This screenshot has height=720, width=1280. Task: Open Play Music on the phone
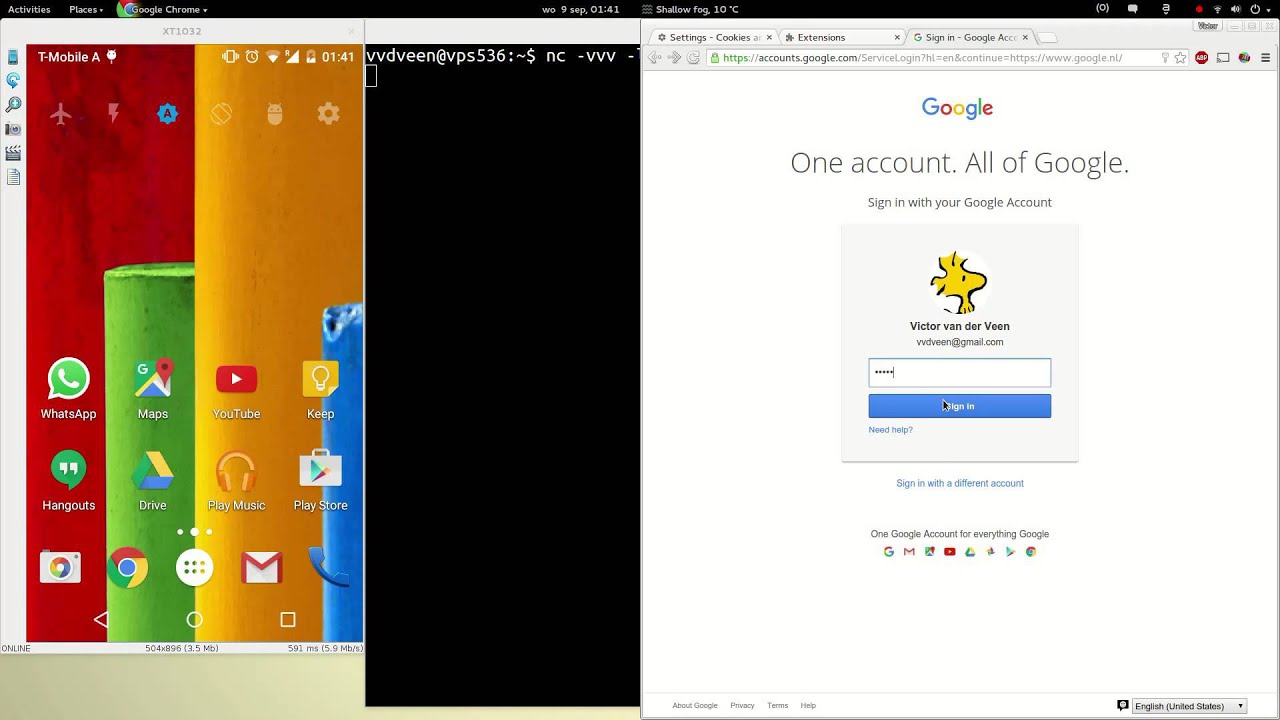[236, 470]
